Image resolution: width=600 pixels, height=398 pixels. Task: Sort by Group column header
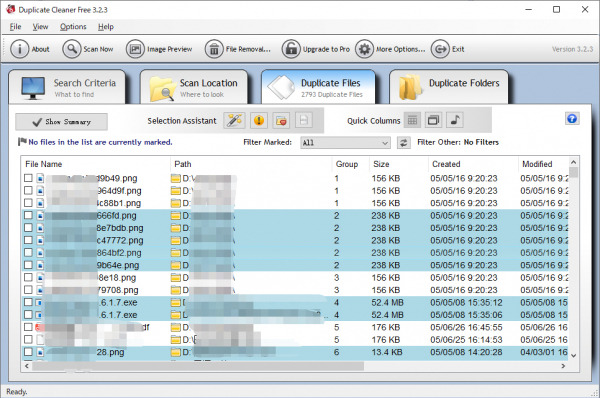point(350,164)
